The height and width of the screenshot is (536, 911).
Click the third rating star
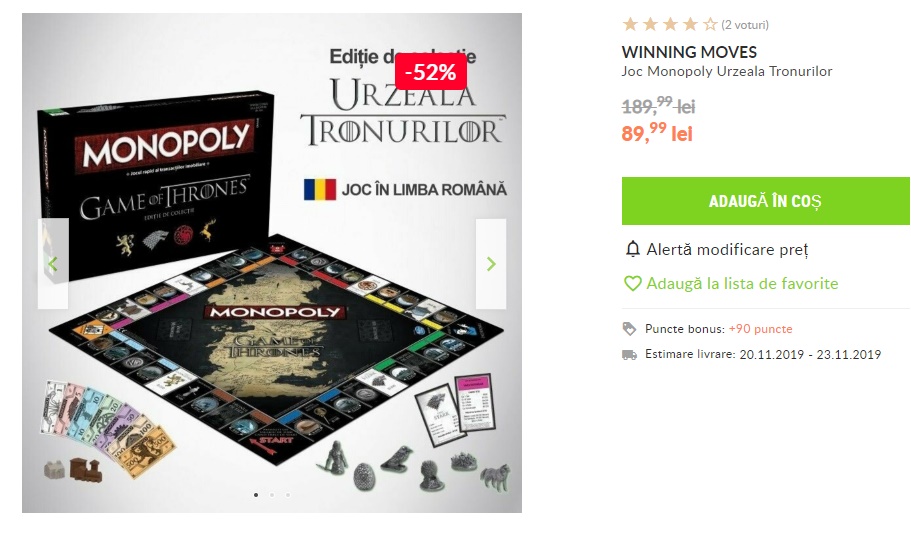tap(670, 24)
